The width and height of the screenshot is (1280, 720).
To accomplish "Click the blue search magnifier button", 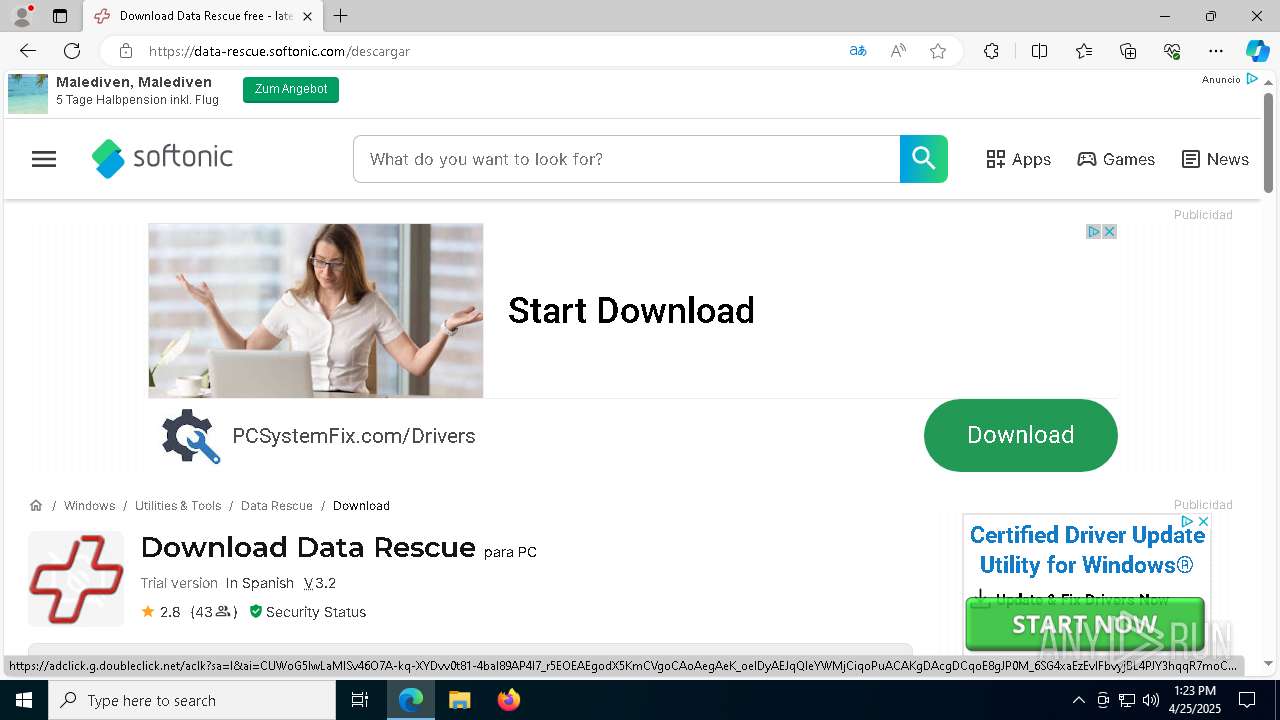I will (x=924, y=159).
